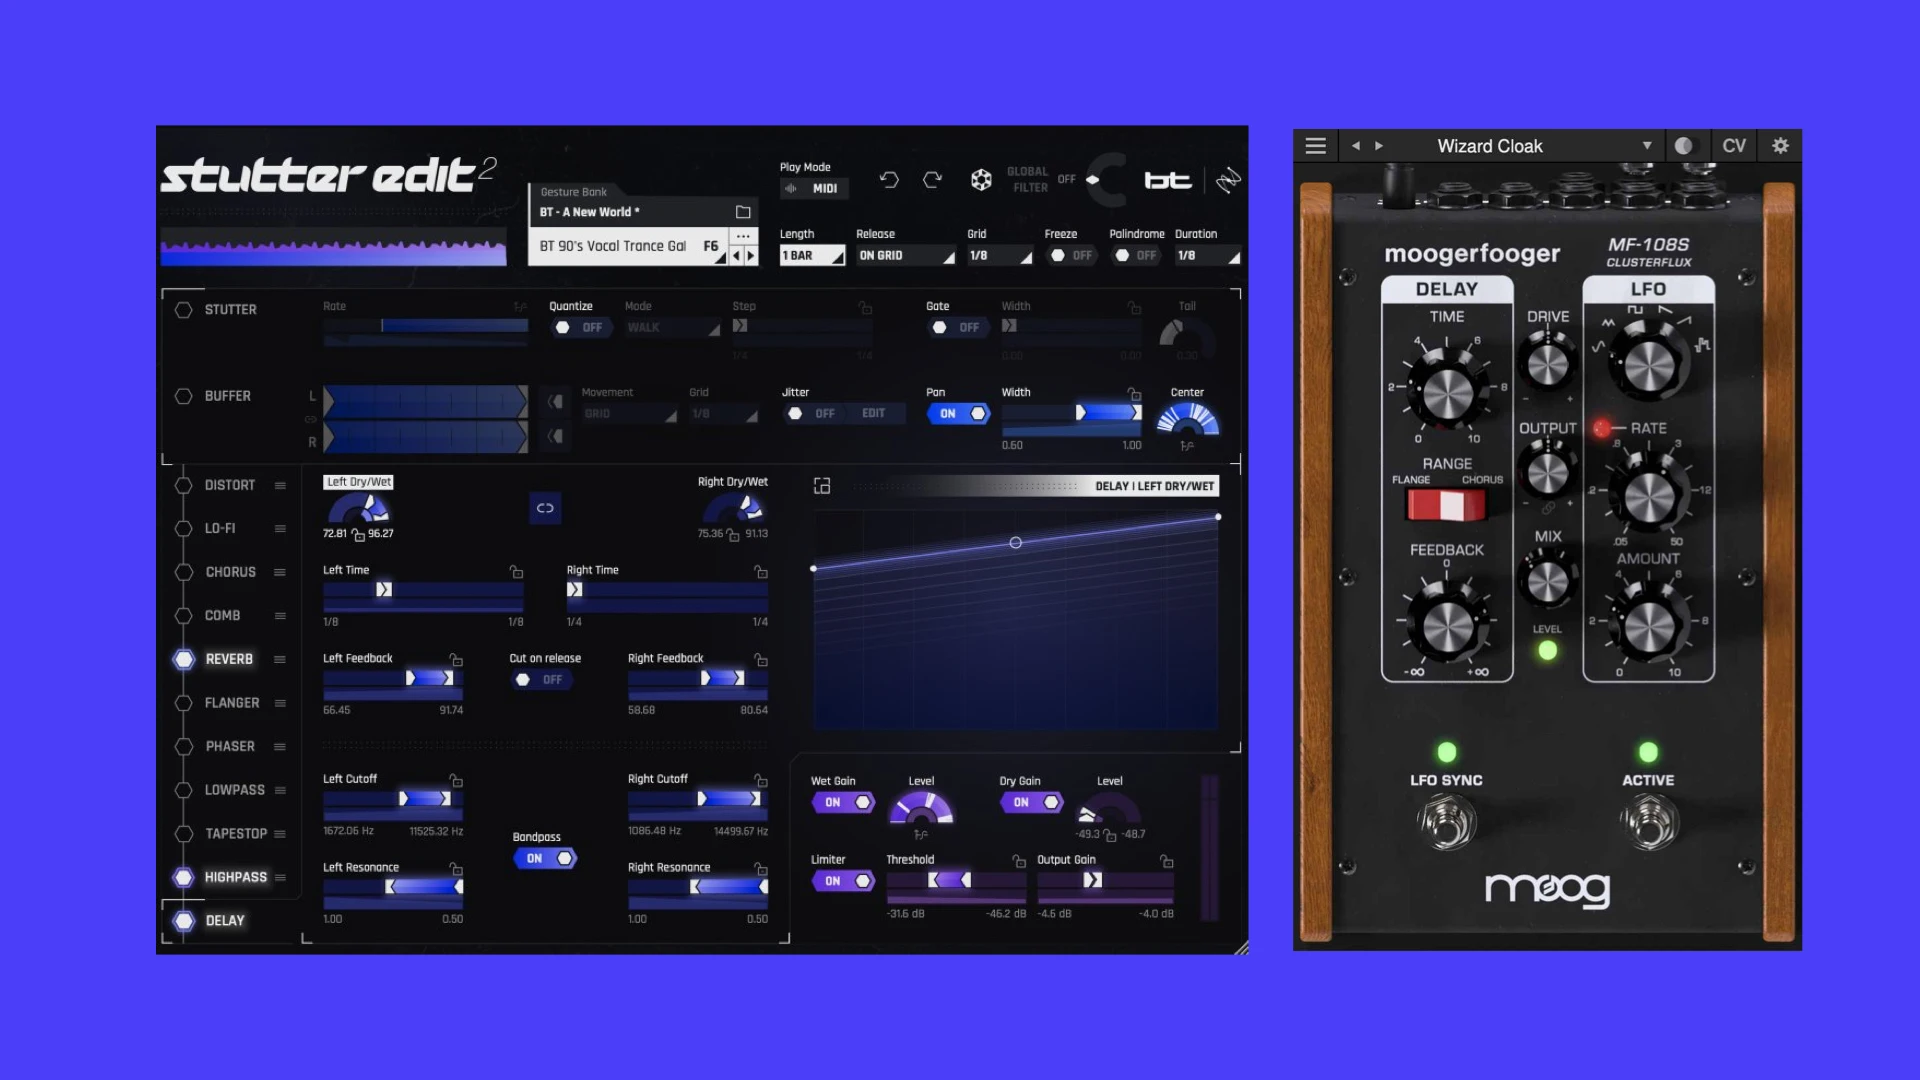The image size is (1920, 1080).
Task: Click the link left/right channels icon
Action: click(545, 508)
